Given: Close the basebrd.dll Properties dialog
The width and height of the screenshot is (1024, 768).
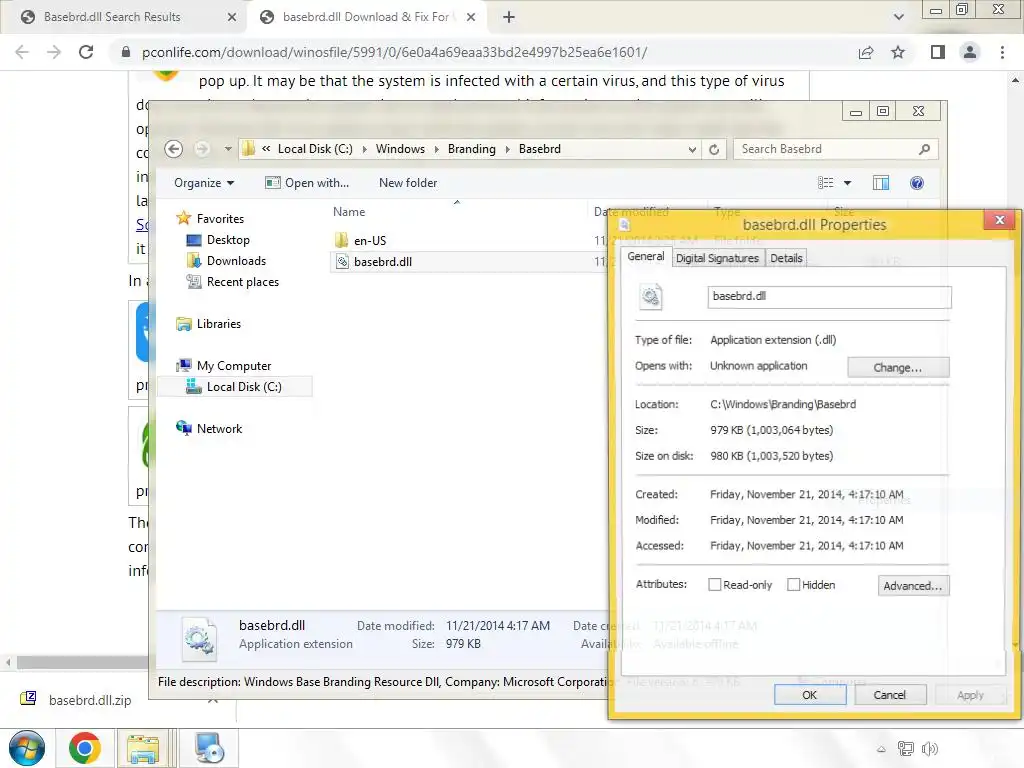Looking at the screenshot, I should pyautogui.click(x=999, y=220).
